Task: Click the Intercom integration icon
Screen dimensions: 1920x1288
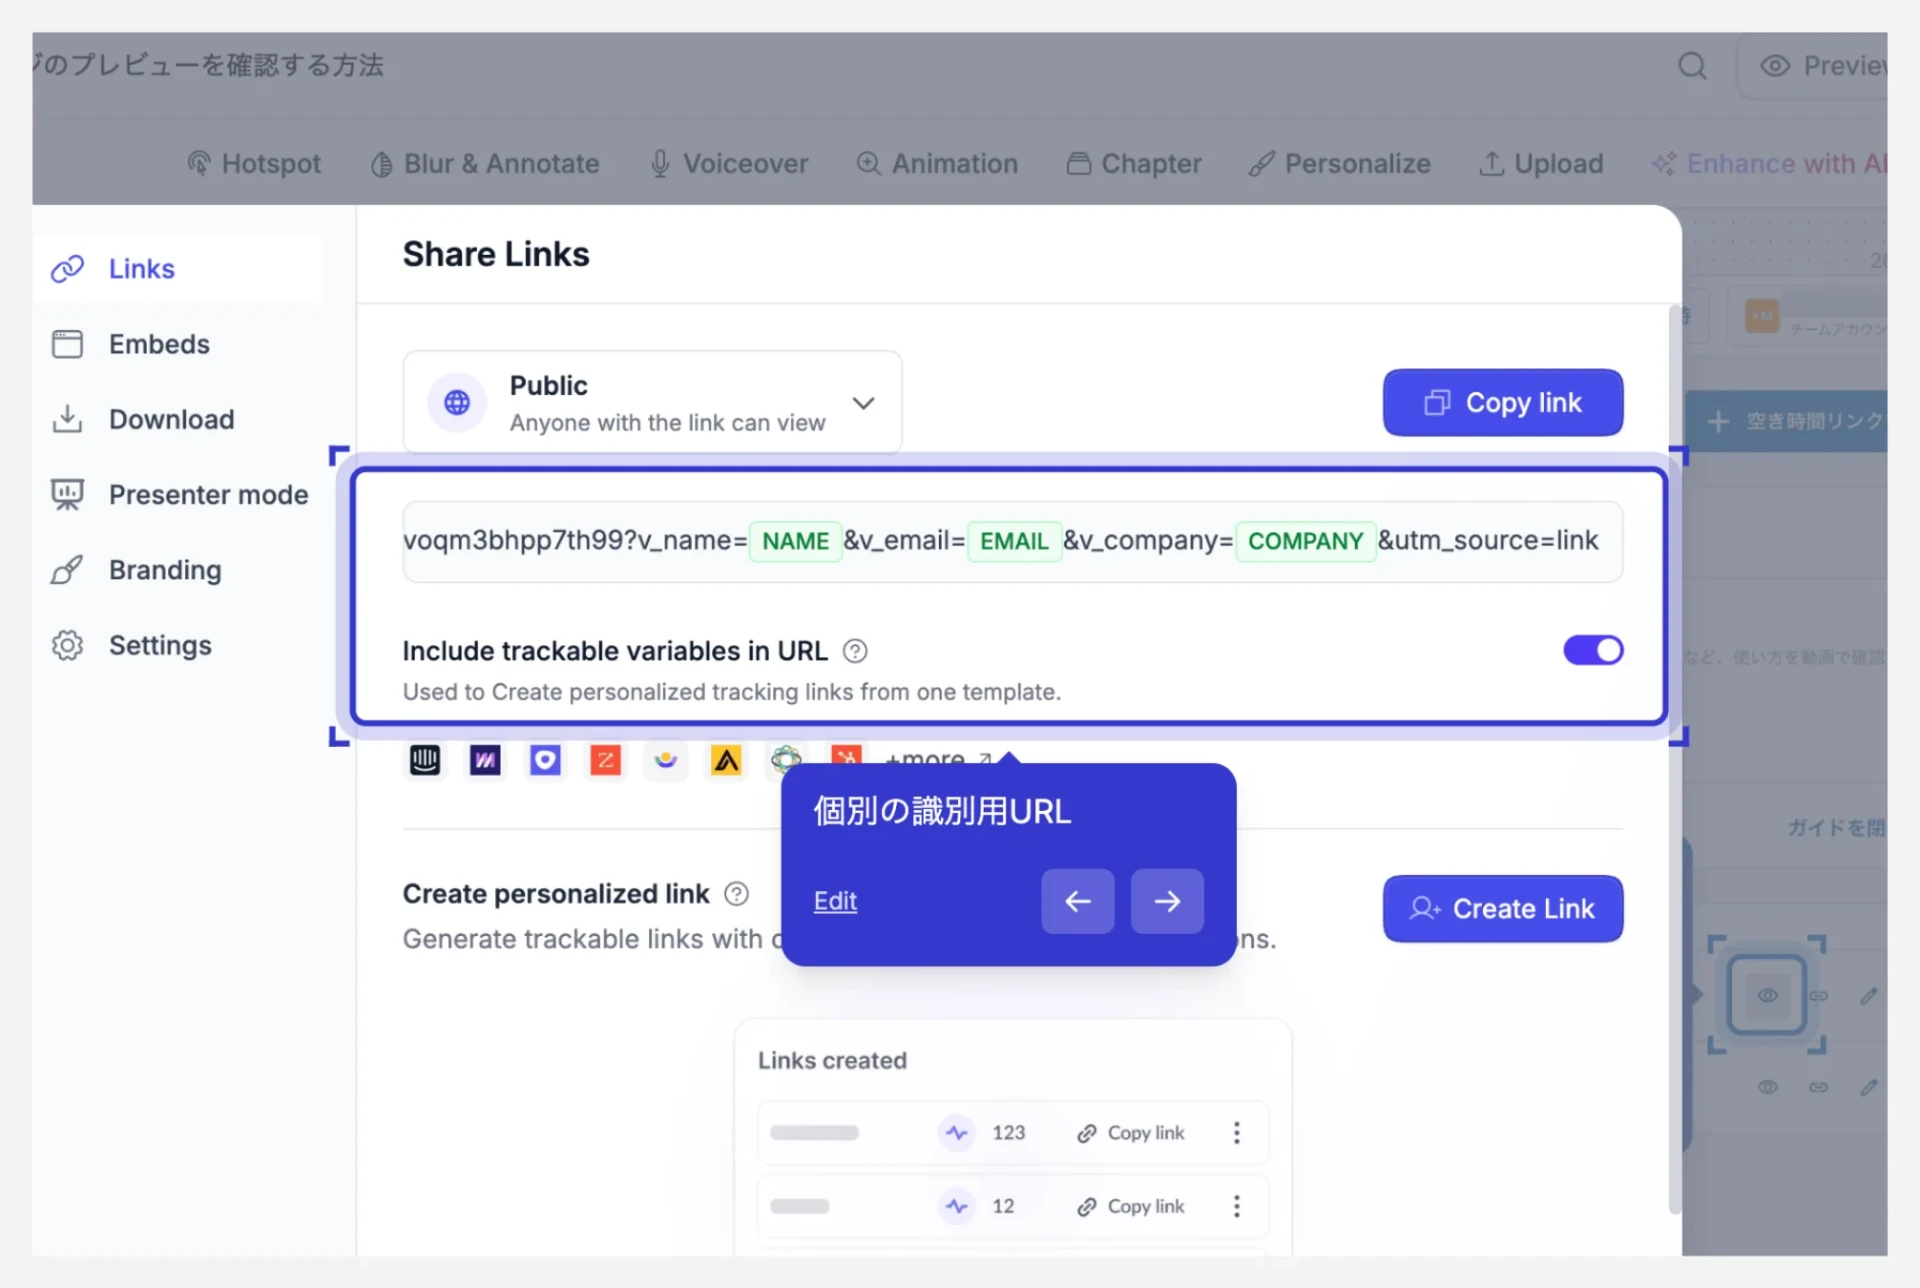Action: (x=425, y=760)
